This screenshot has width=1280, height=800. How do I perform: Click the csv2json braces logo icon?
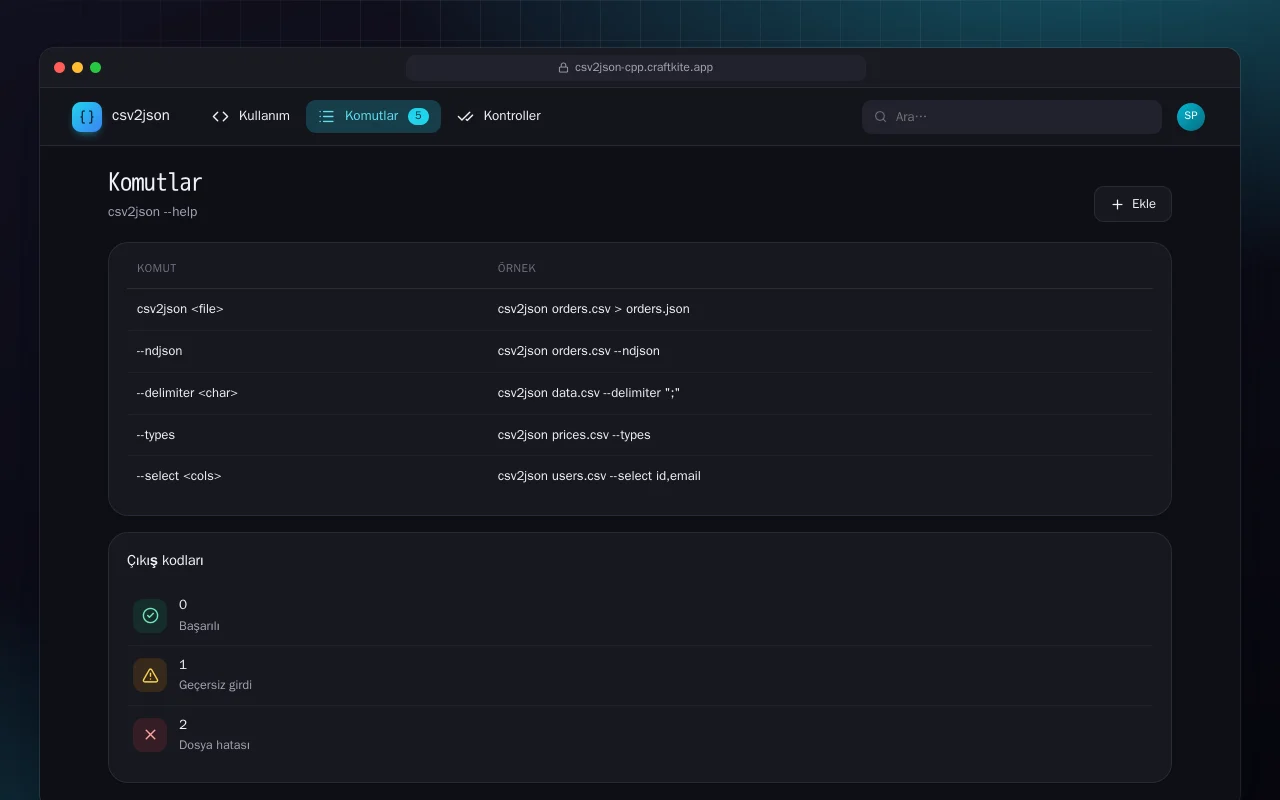tap(87, 117)
